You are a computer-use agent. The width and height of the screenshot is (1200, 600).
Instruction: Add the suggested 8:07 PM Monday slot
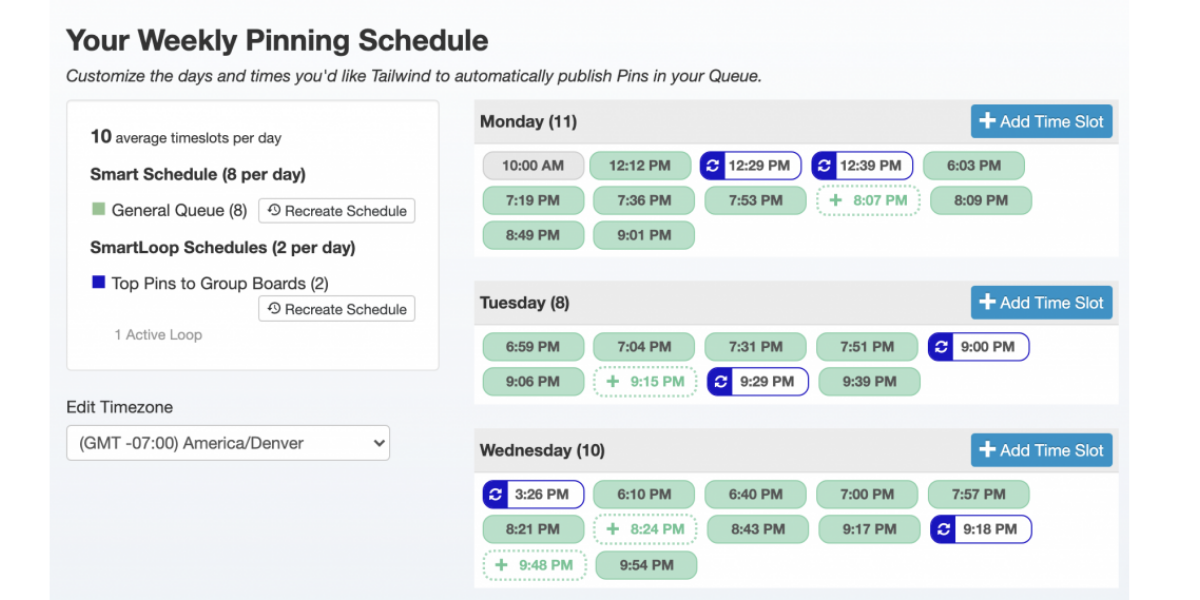(868, 200)
